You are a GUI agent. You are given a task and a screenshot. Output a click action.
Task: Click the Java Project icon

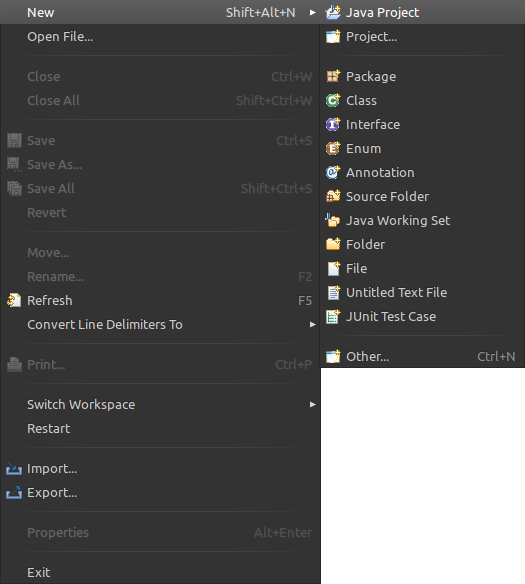(333, 12)
